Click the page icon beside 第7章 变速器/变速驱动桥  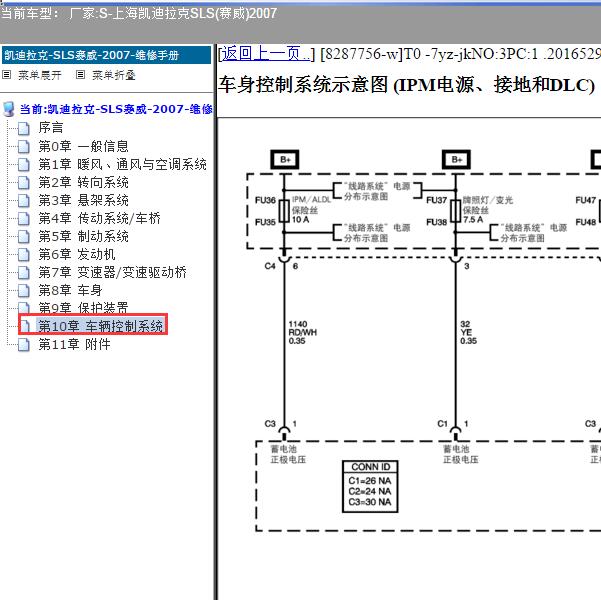pos(24,273)
